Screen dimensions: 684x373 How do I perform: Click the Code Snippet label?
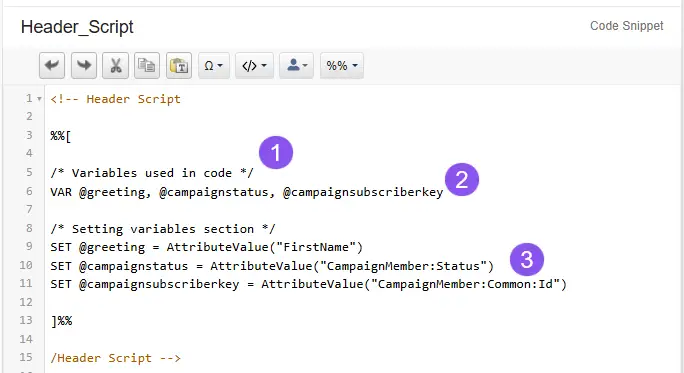click(626, 26)
